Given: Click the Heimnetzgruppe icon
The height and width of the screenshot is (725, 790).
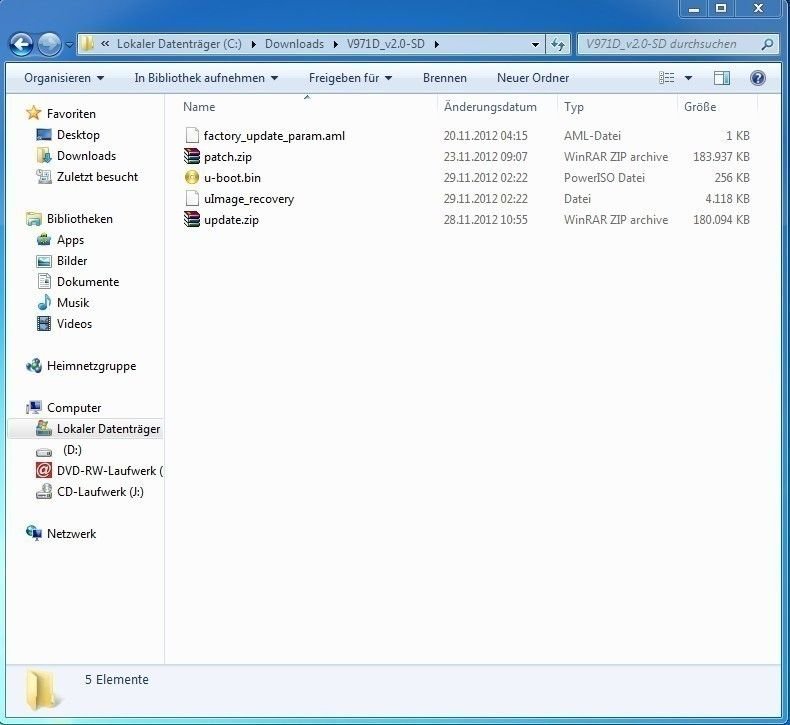Looking at the screenshot, I should point(34,366).
